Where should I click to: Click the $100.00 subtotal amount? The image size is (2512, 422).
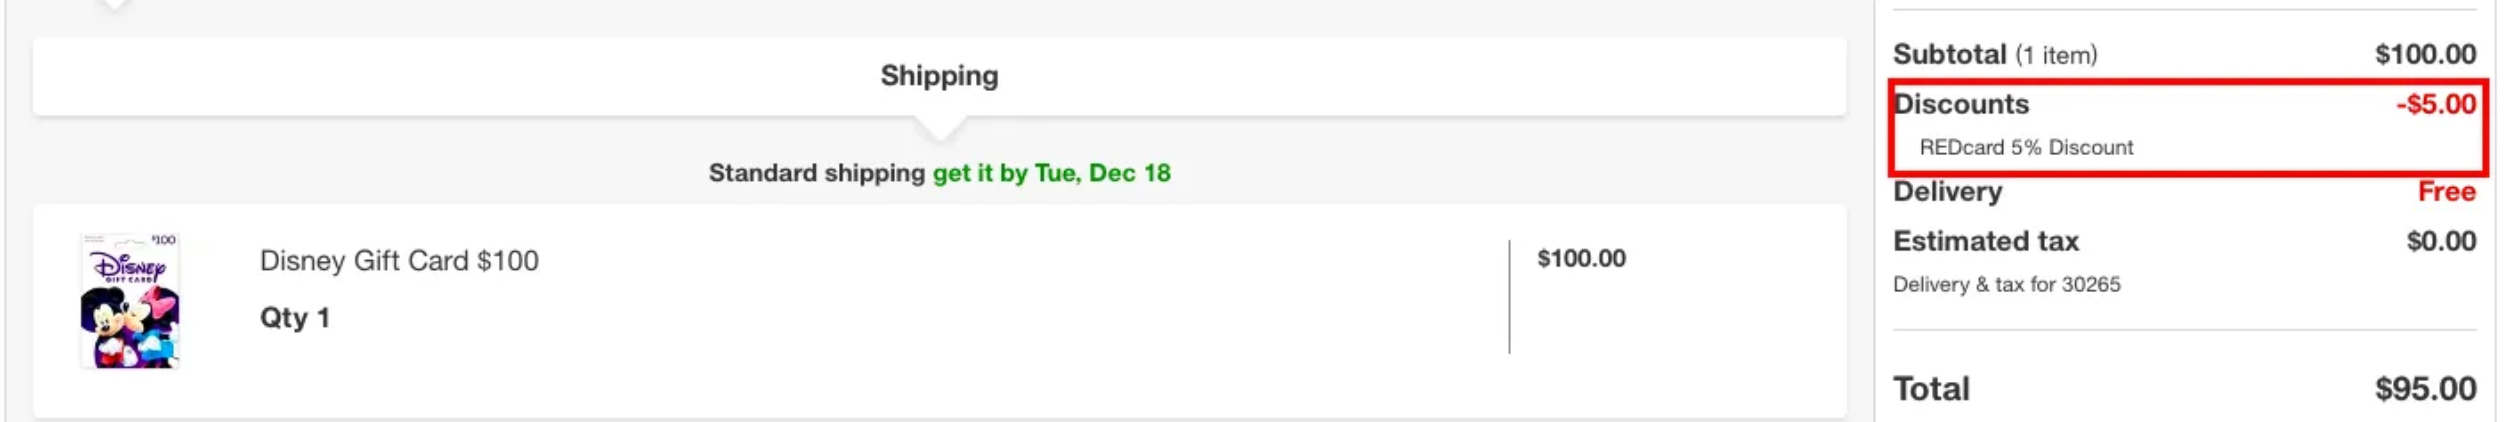point(2425,54)
